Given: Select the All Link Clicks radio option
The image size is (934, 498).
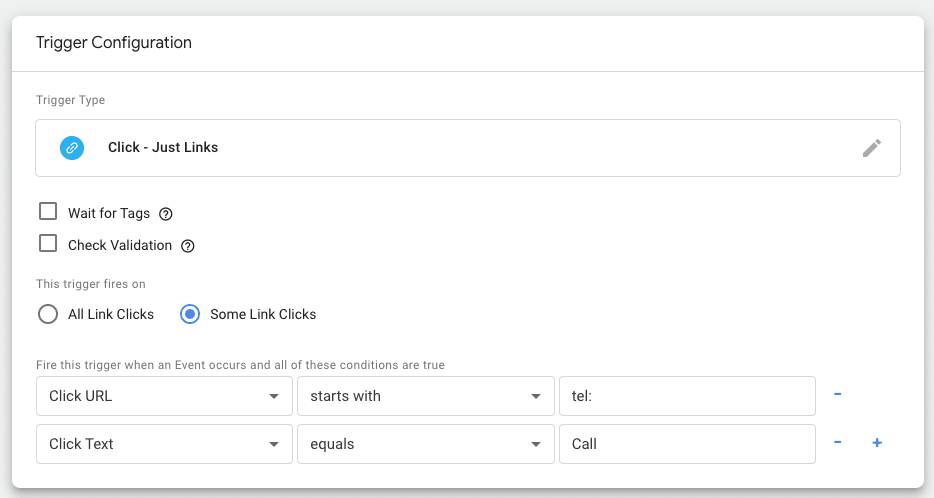Looking at the screenshot, I should pyautogui.click(x=48, y=314).
